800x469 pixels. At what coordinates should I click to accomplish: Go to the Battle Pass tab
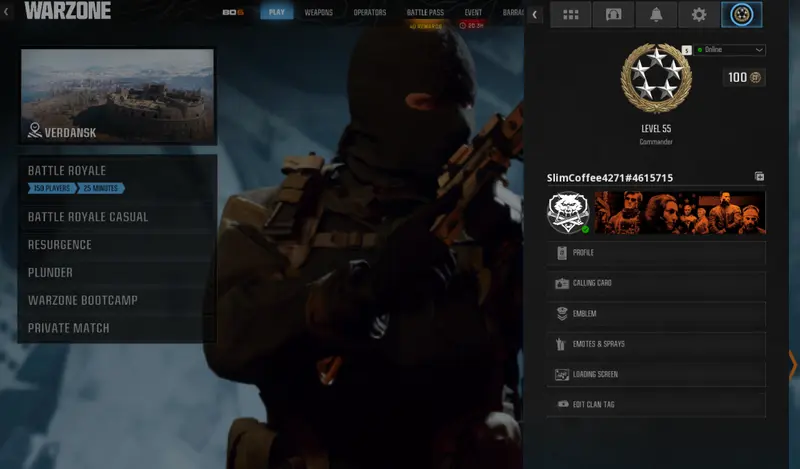[x=425, y=13]
